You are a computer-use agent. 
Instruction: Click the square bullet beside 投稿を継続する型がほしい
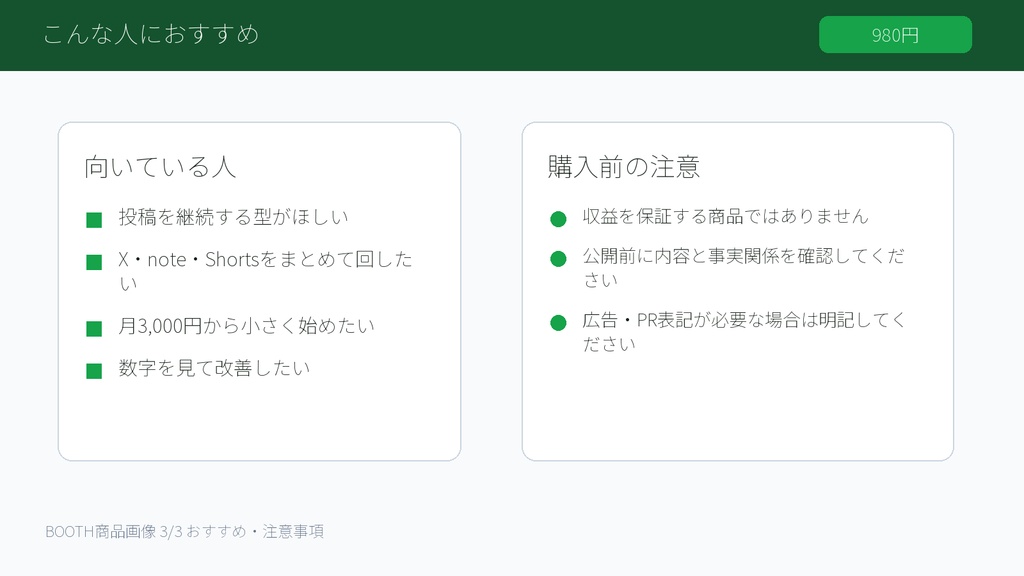(94, 220)
